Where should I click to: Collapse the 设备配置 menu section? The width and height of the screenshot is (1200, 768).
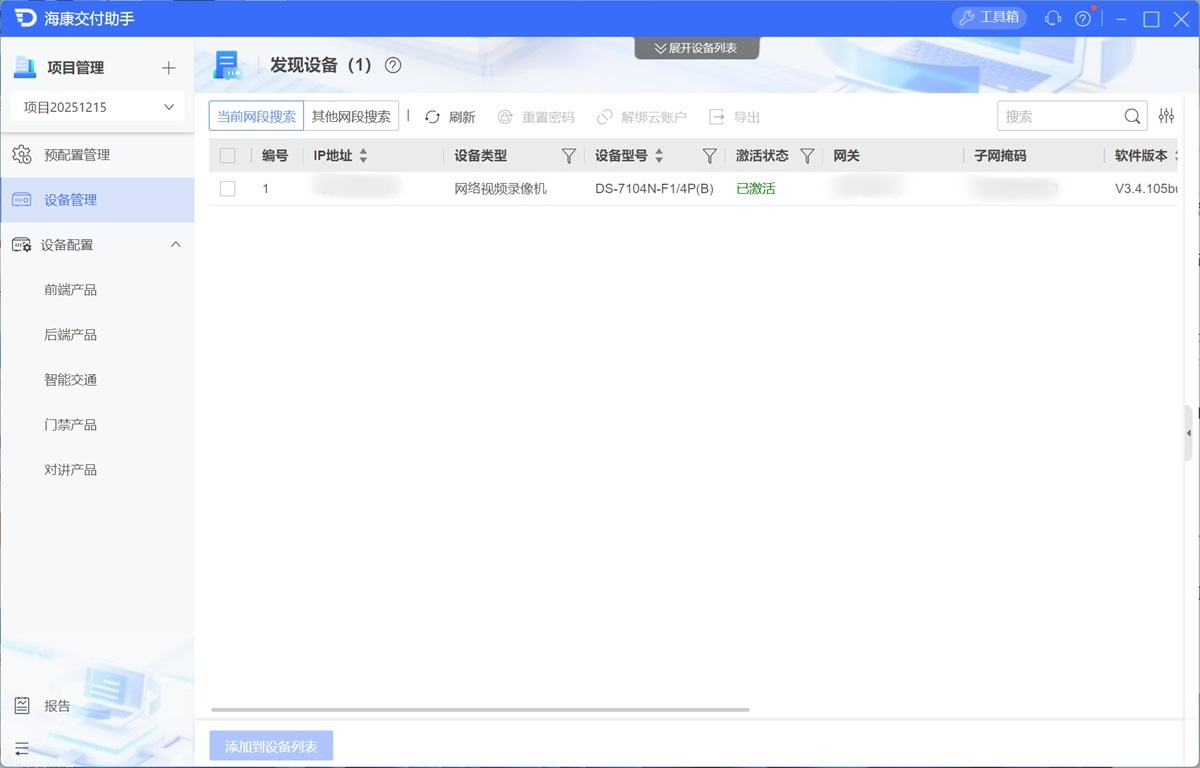tap(176, 245)
